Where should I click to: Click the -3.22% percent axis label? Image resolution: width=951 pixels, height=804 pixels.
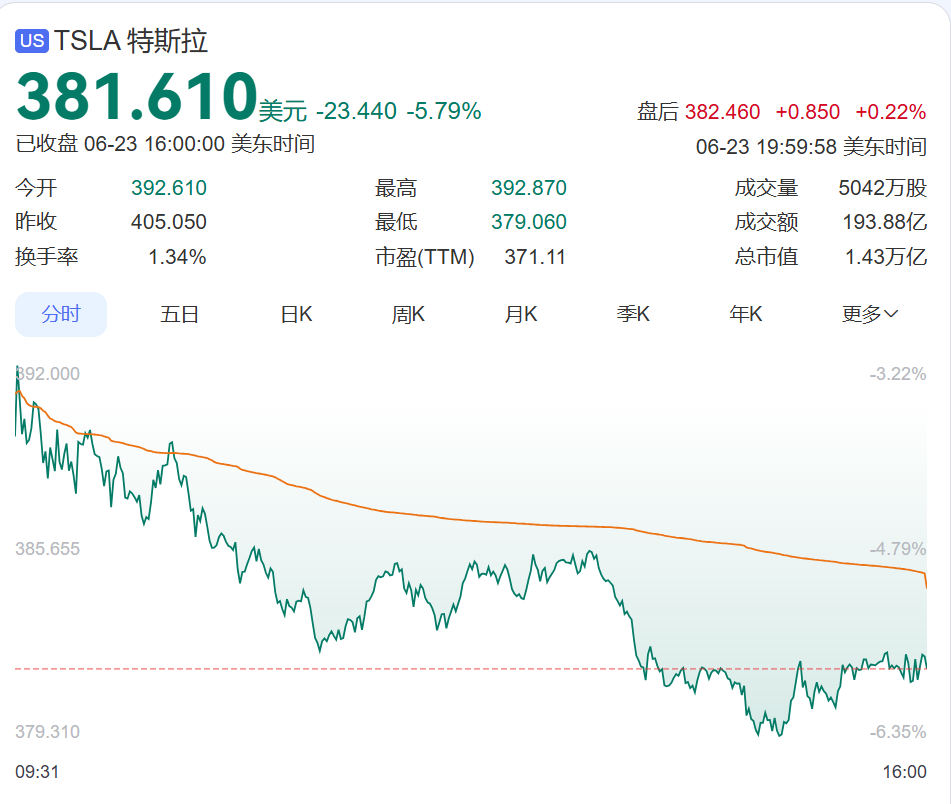898,374
